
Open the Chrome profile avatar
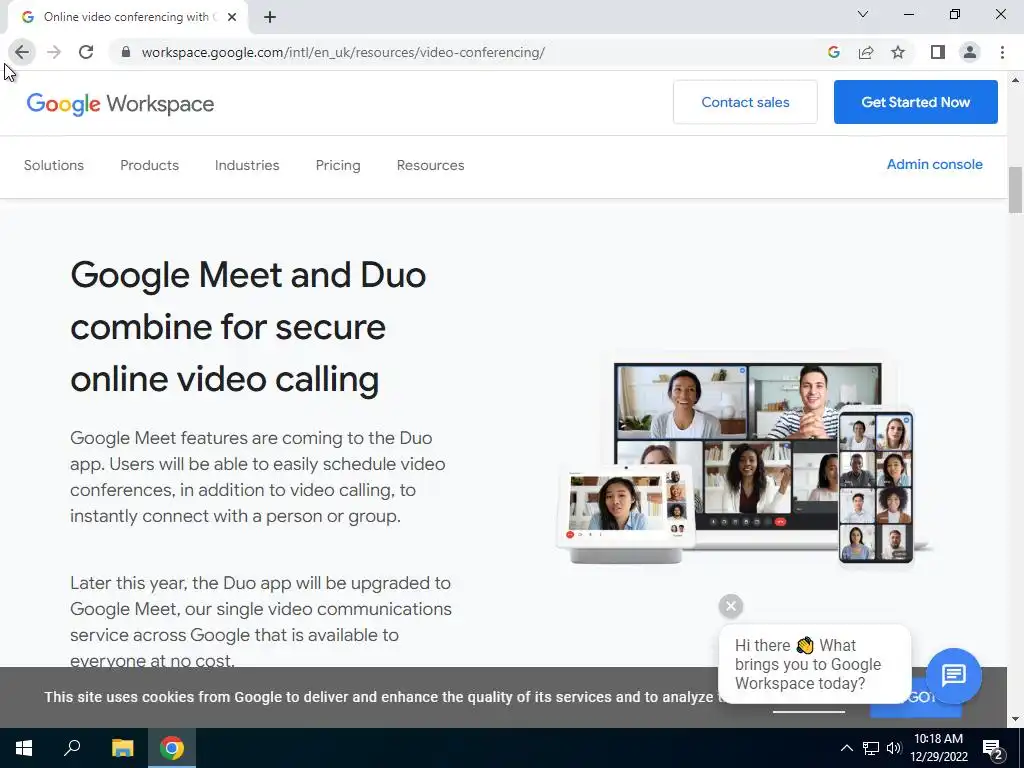click(970, 52)
